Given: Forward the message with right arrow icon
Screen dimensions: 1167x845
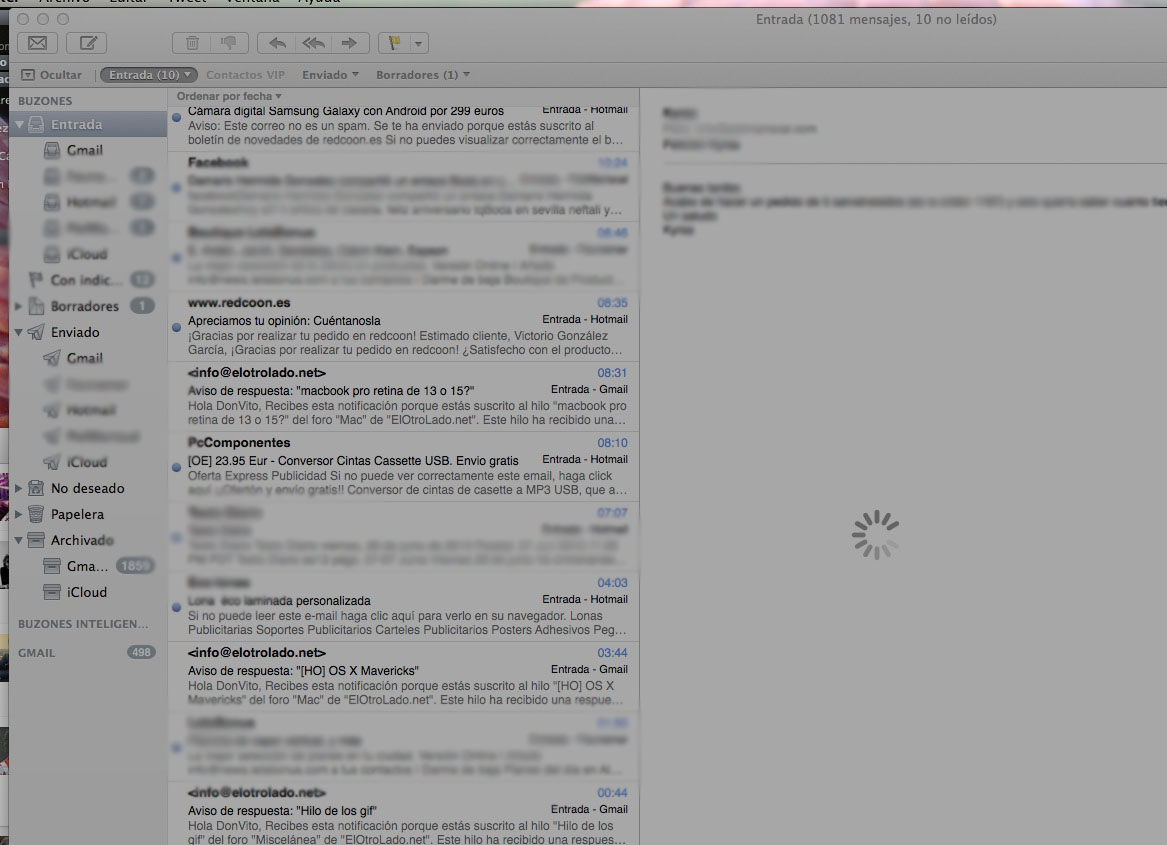Looking at the screenshot, I should coord(349,43).
